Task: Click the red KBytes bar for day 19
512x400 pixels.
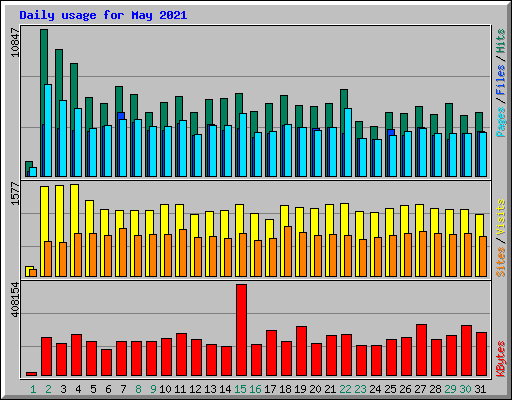Action: (x=302, y=351)
